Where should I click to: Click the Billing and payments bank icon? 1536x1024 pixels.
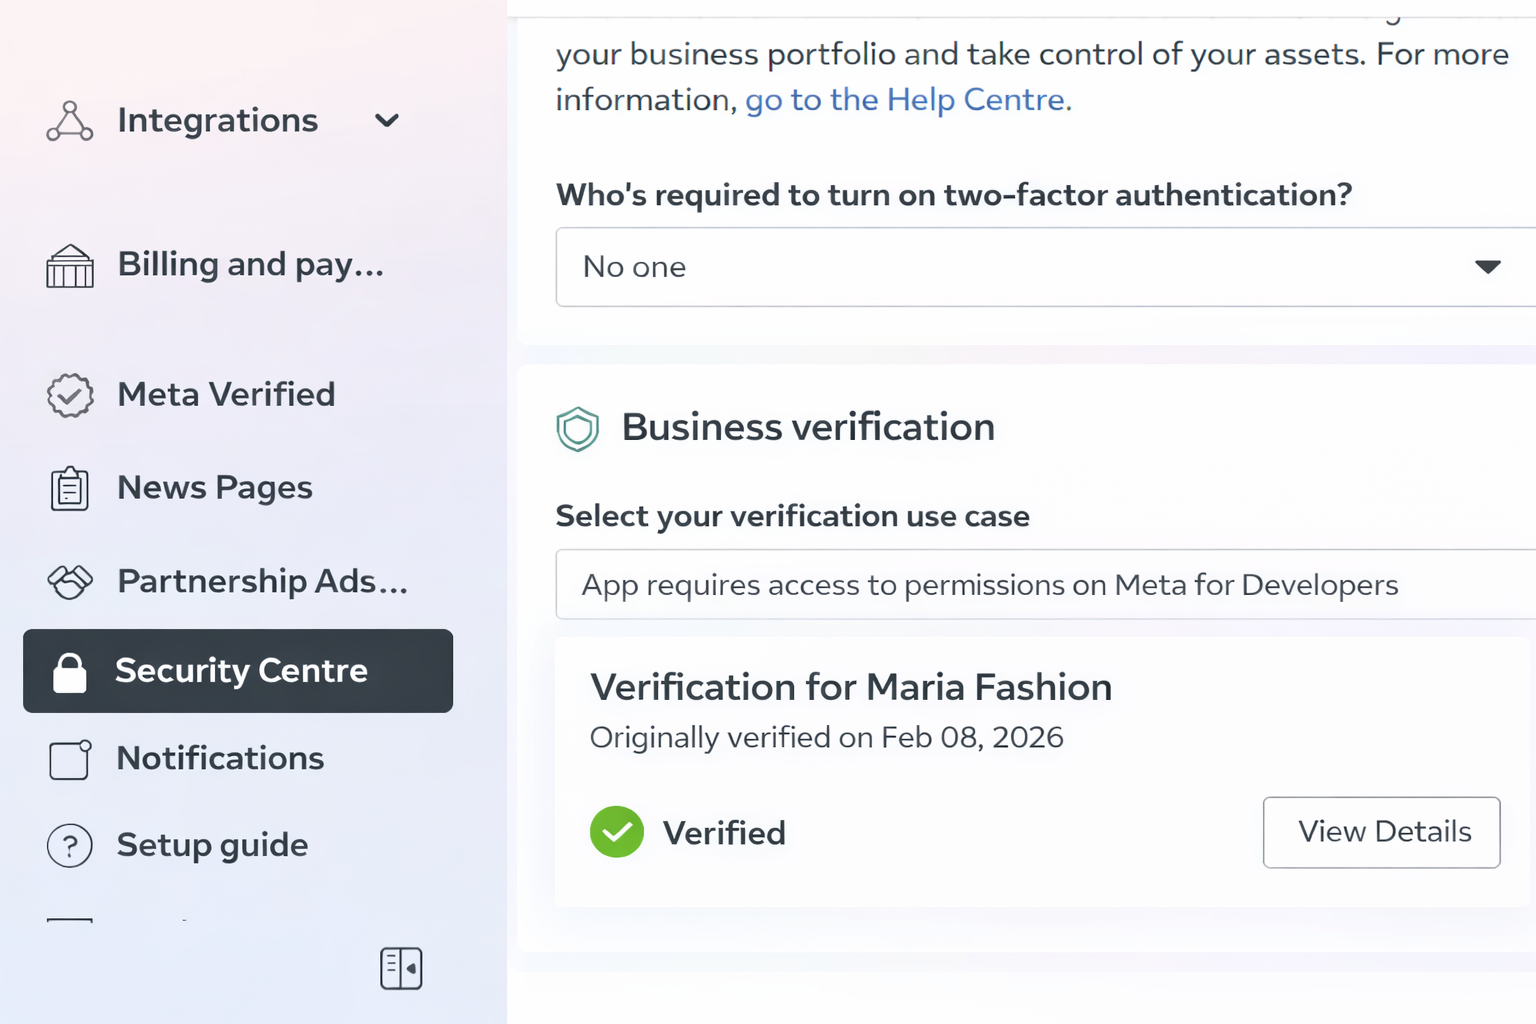(x=69, y=266)
